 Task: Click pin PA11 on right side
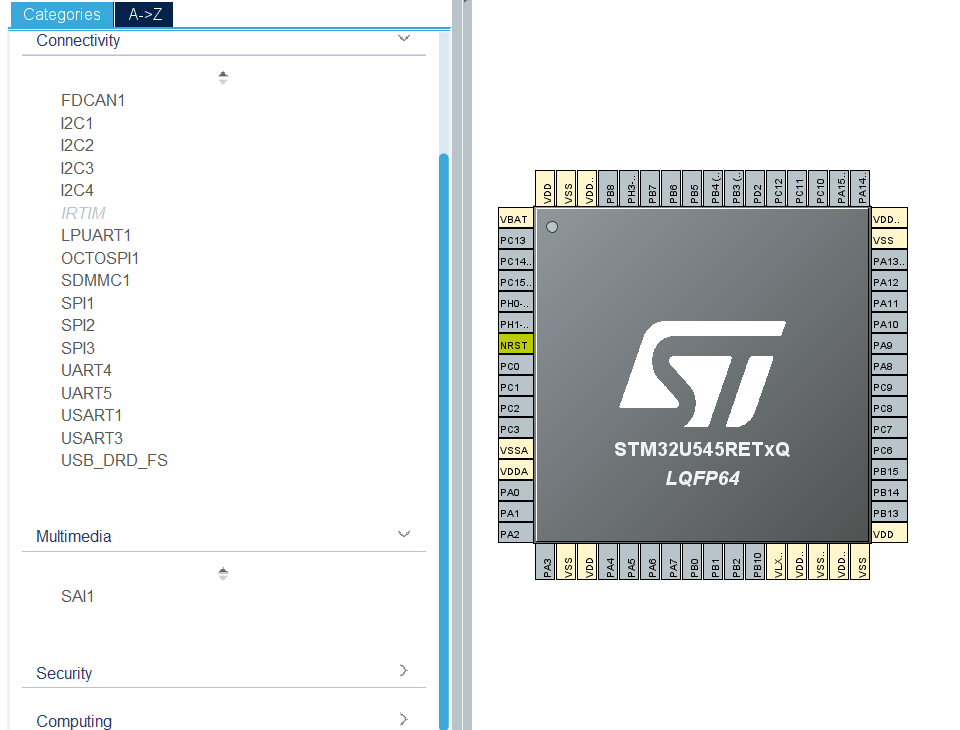[889, 303]
